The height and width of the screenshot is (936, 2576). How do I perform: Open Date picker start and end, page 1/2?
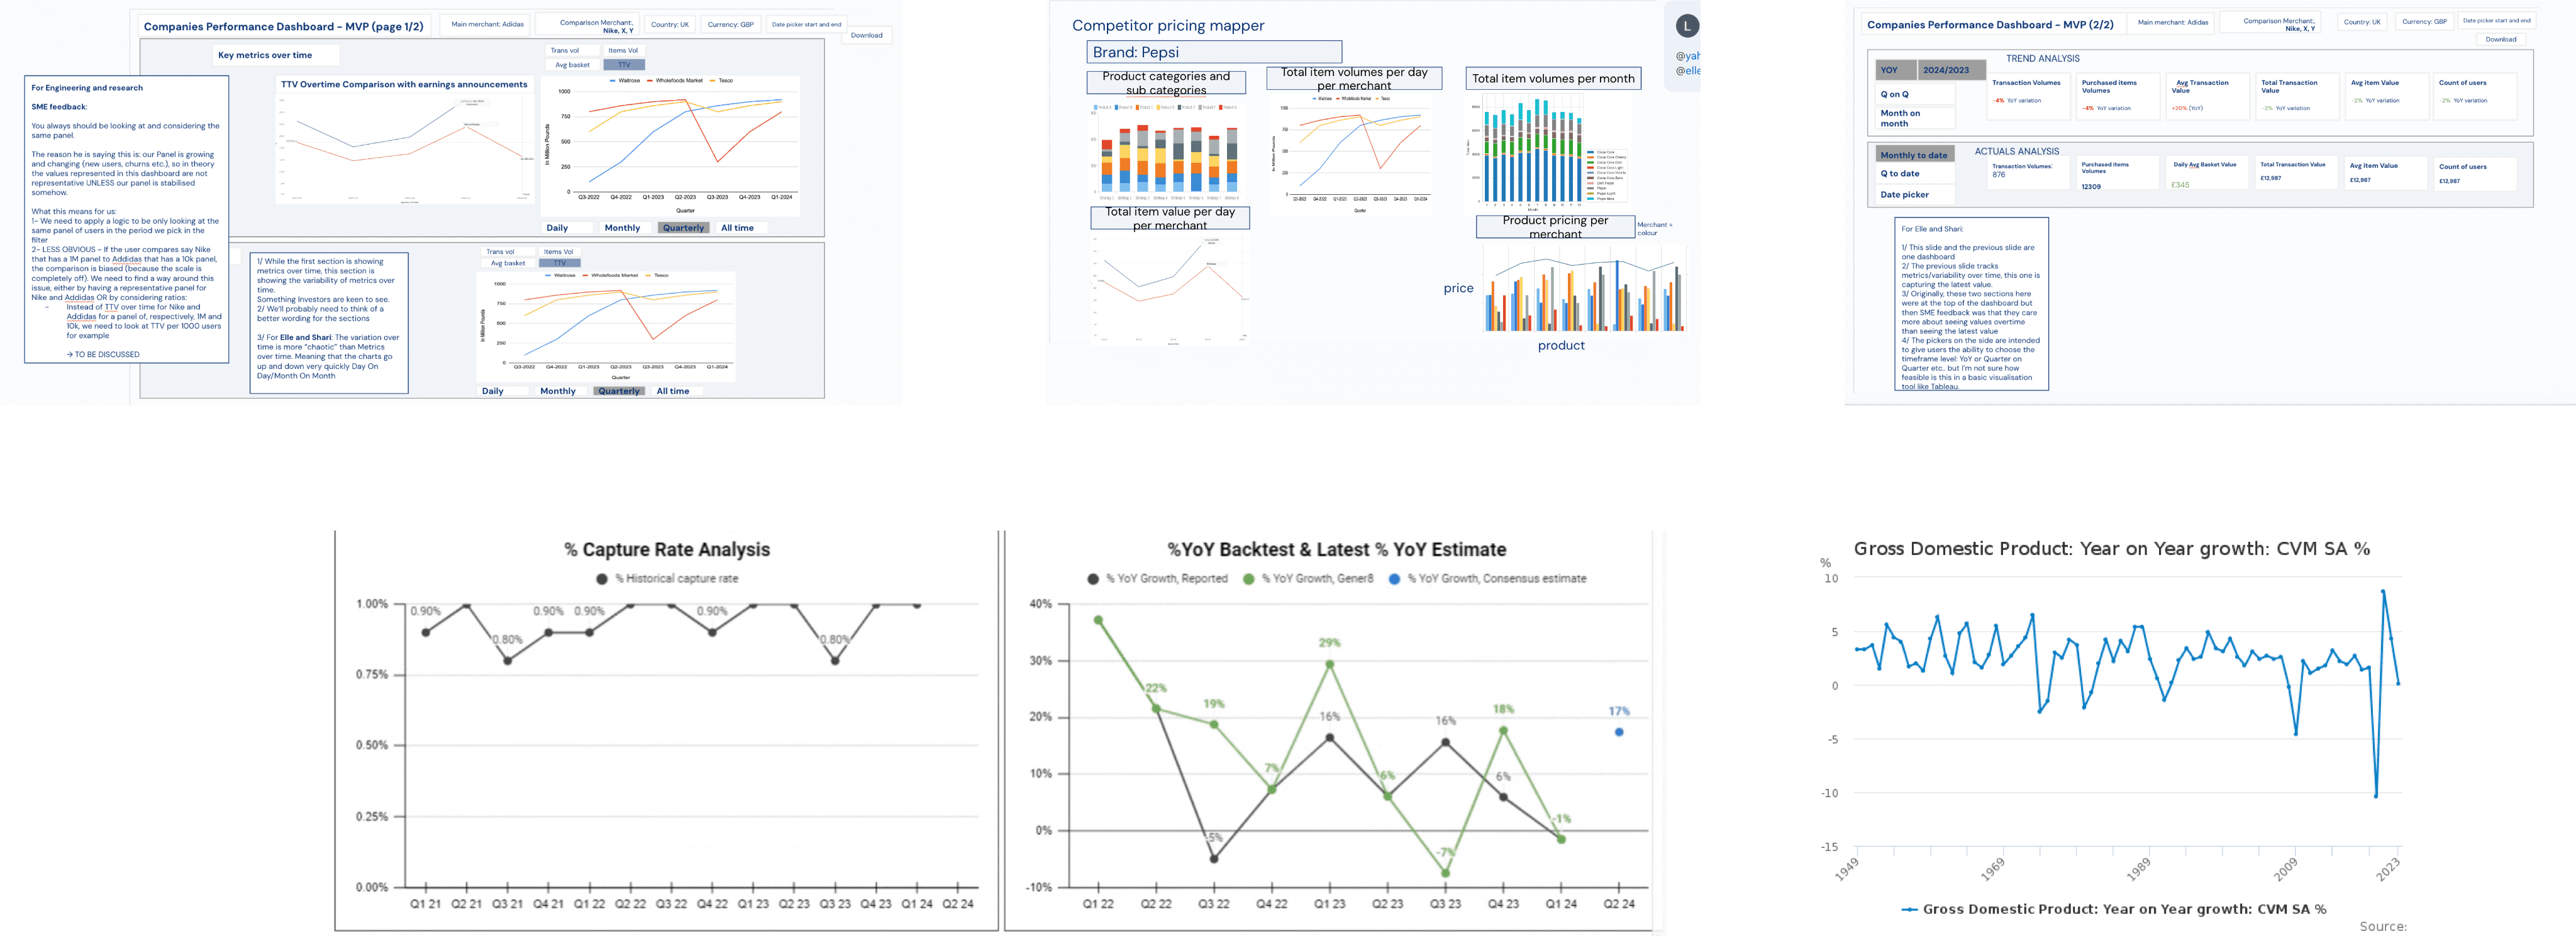click(x=806, y=24)
